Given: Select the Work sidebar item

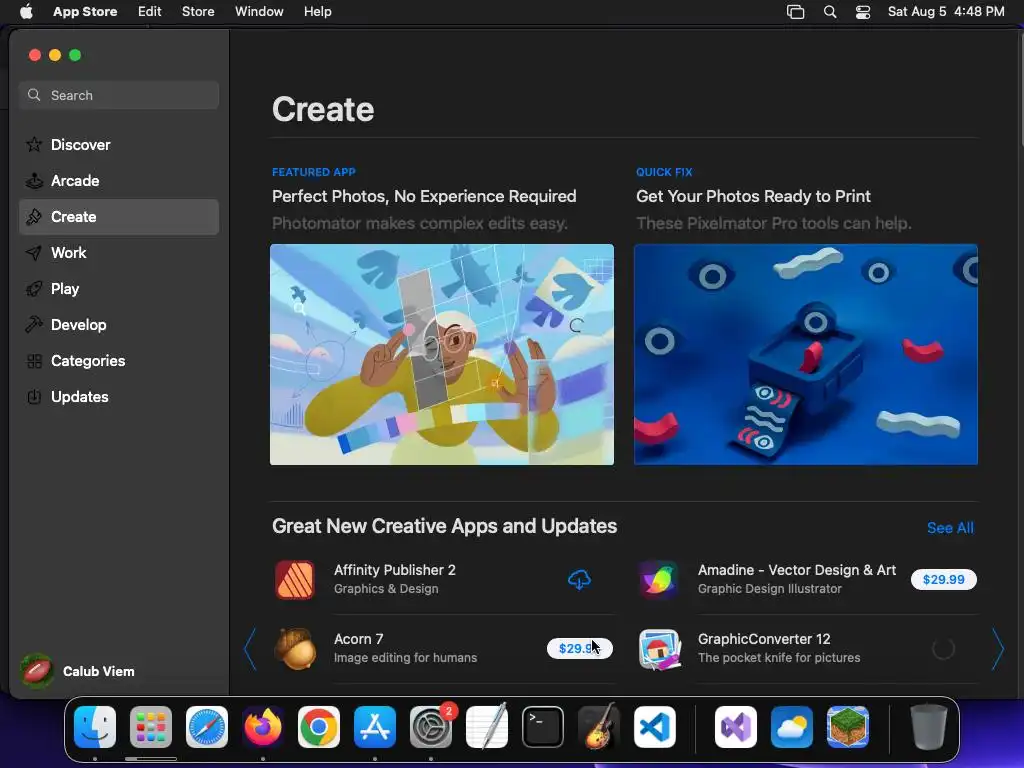Looking at the screenshot, I should (119, 253).
